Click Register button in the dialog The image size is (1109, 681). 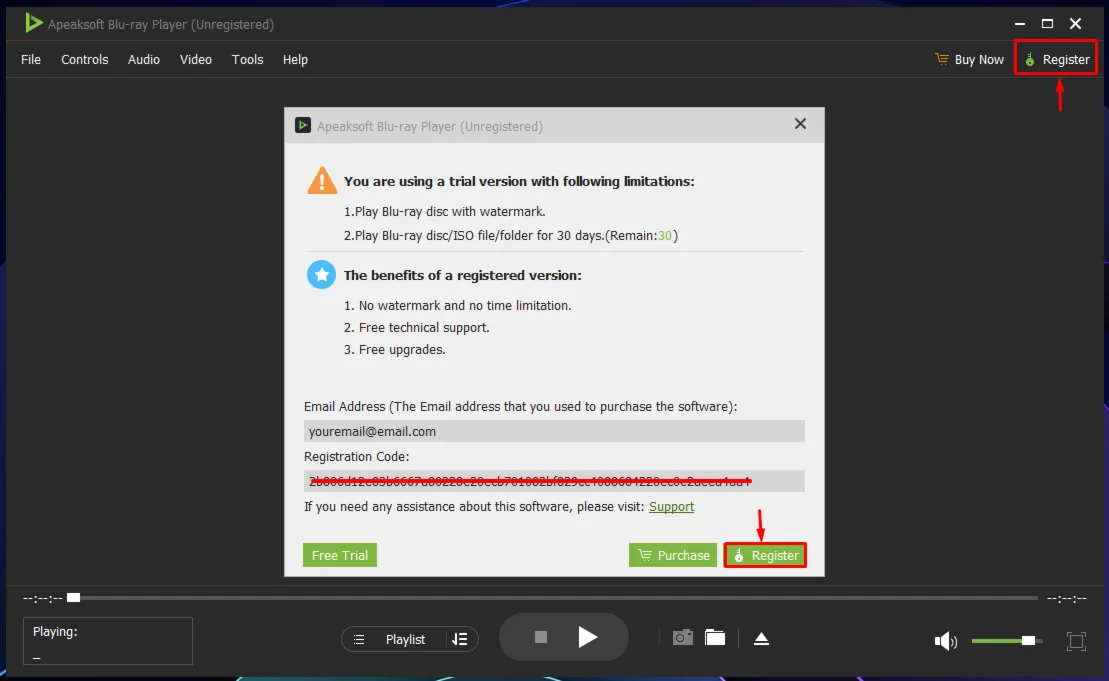(x=765, y=555)
